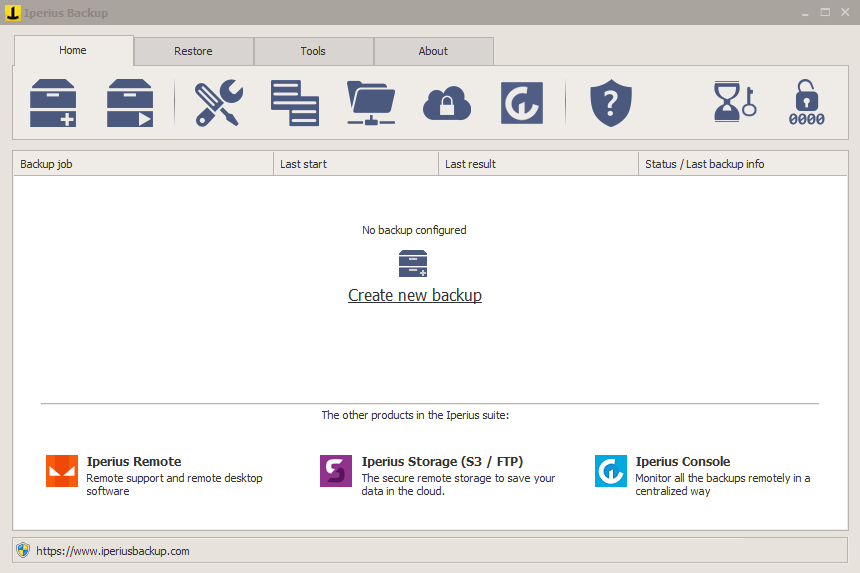860x573 pixels.
Task: Run backup job toolbar icon
Action: tap(129, 103)
